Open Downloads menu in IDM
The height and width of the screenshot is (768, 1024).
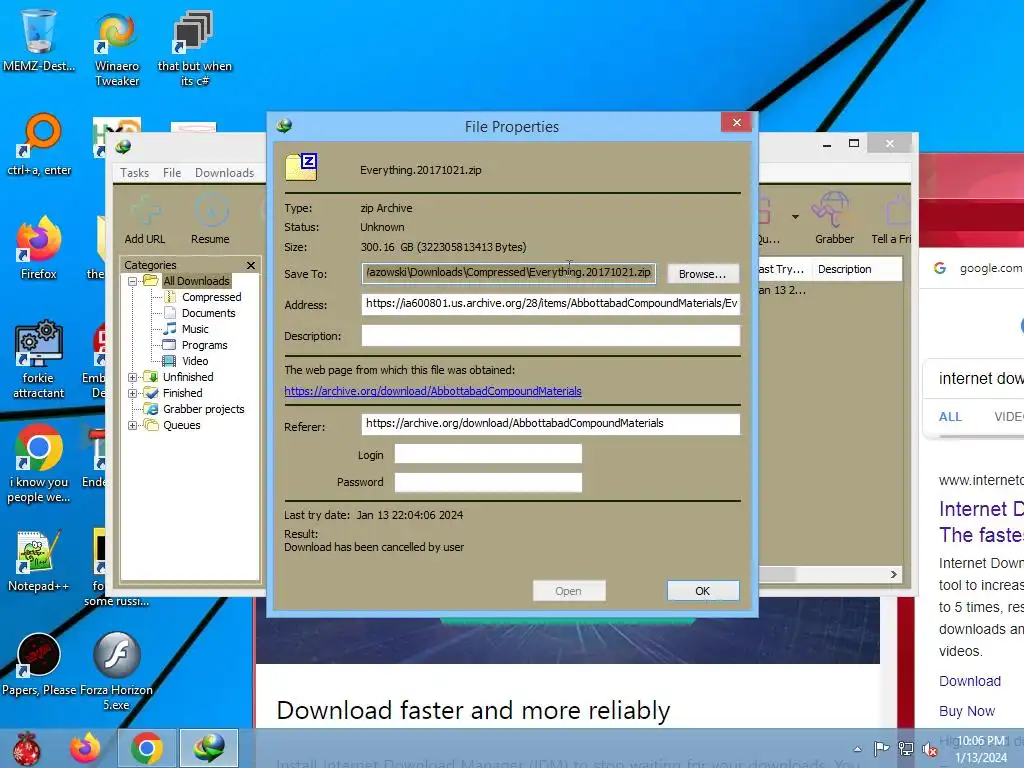tap(224, 172)
